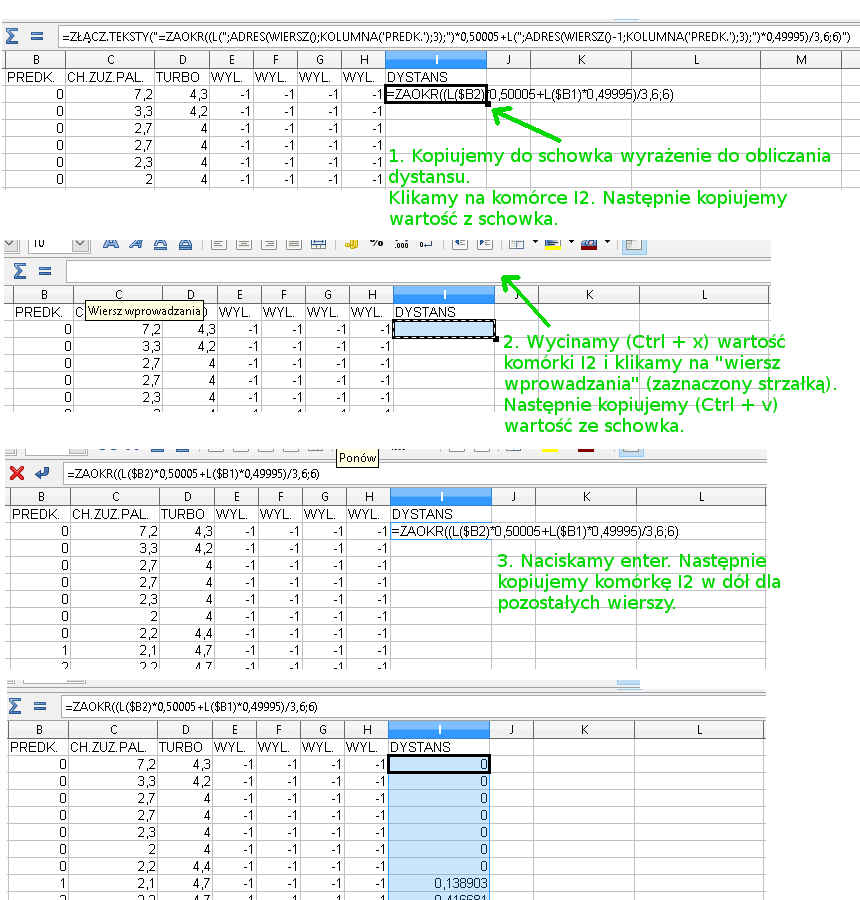Select column M header in the top screenshot

[801, 60]
